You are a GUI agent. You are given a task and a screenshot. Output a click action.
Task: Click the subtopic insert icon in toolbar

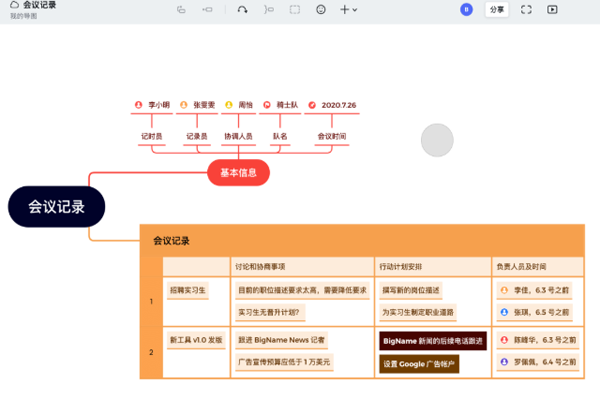point(181,9)
